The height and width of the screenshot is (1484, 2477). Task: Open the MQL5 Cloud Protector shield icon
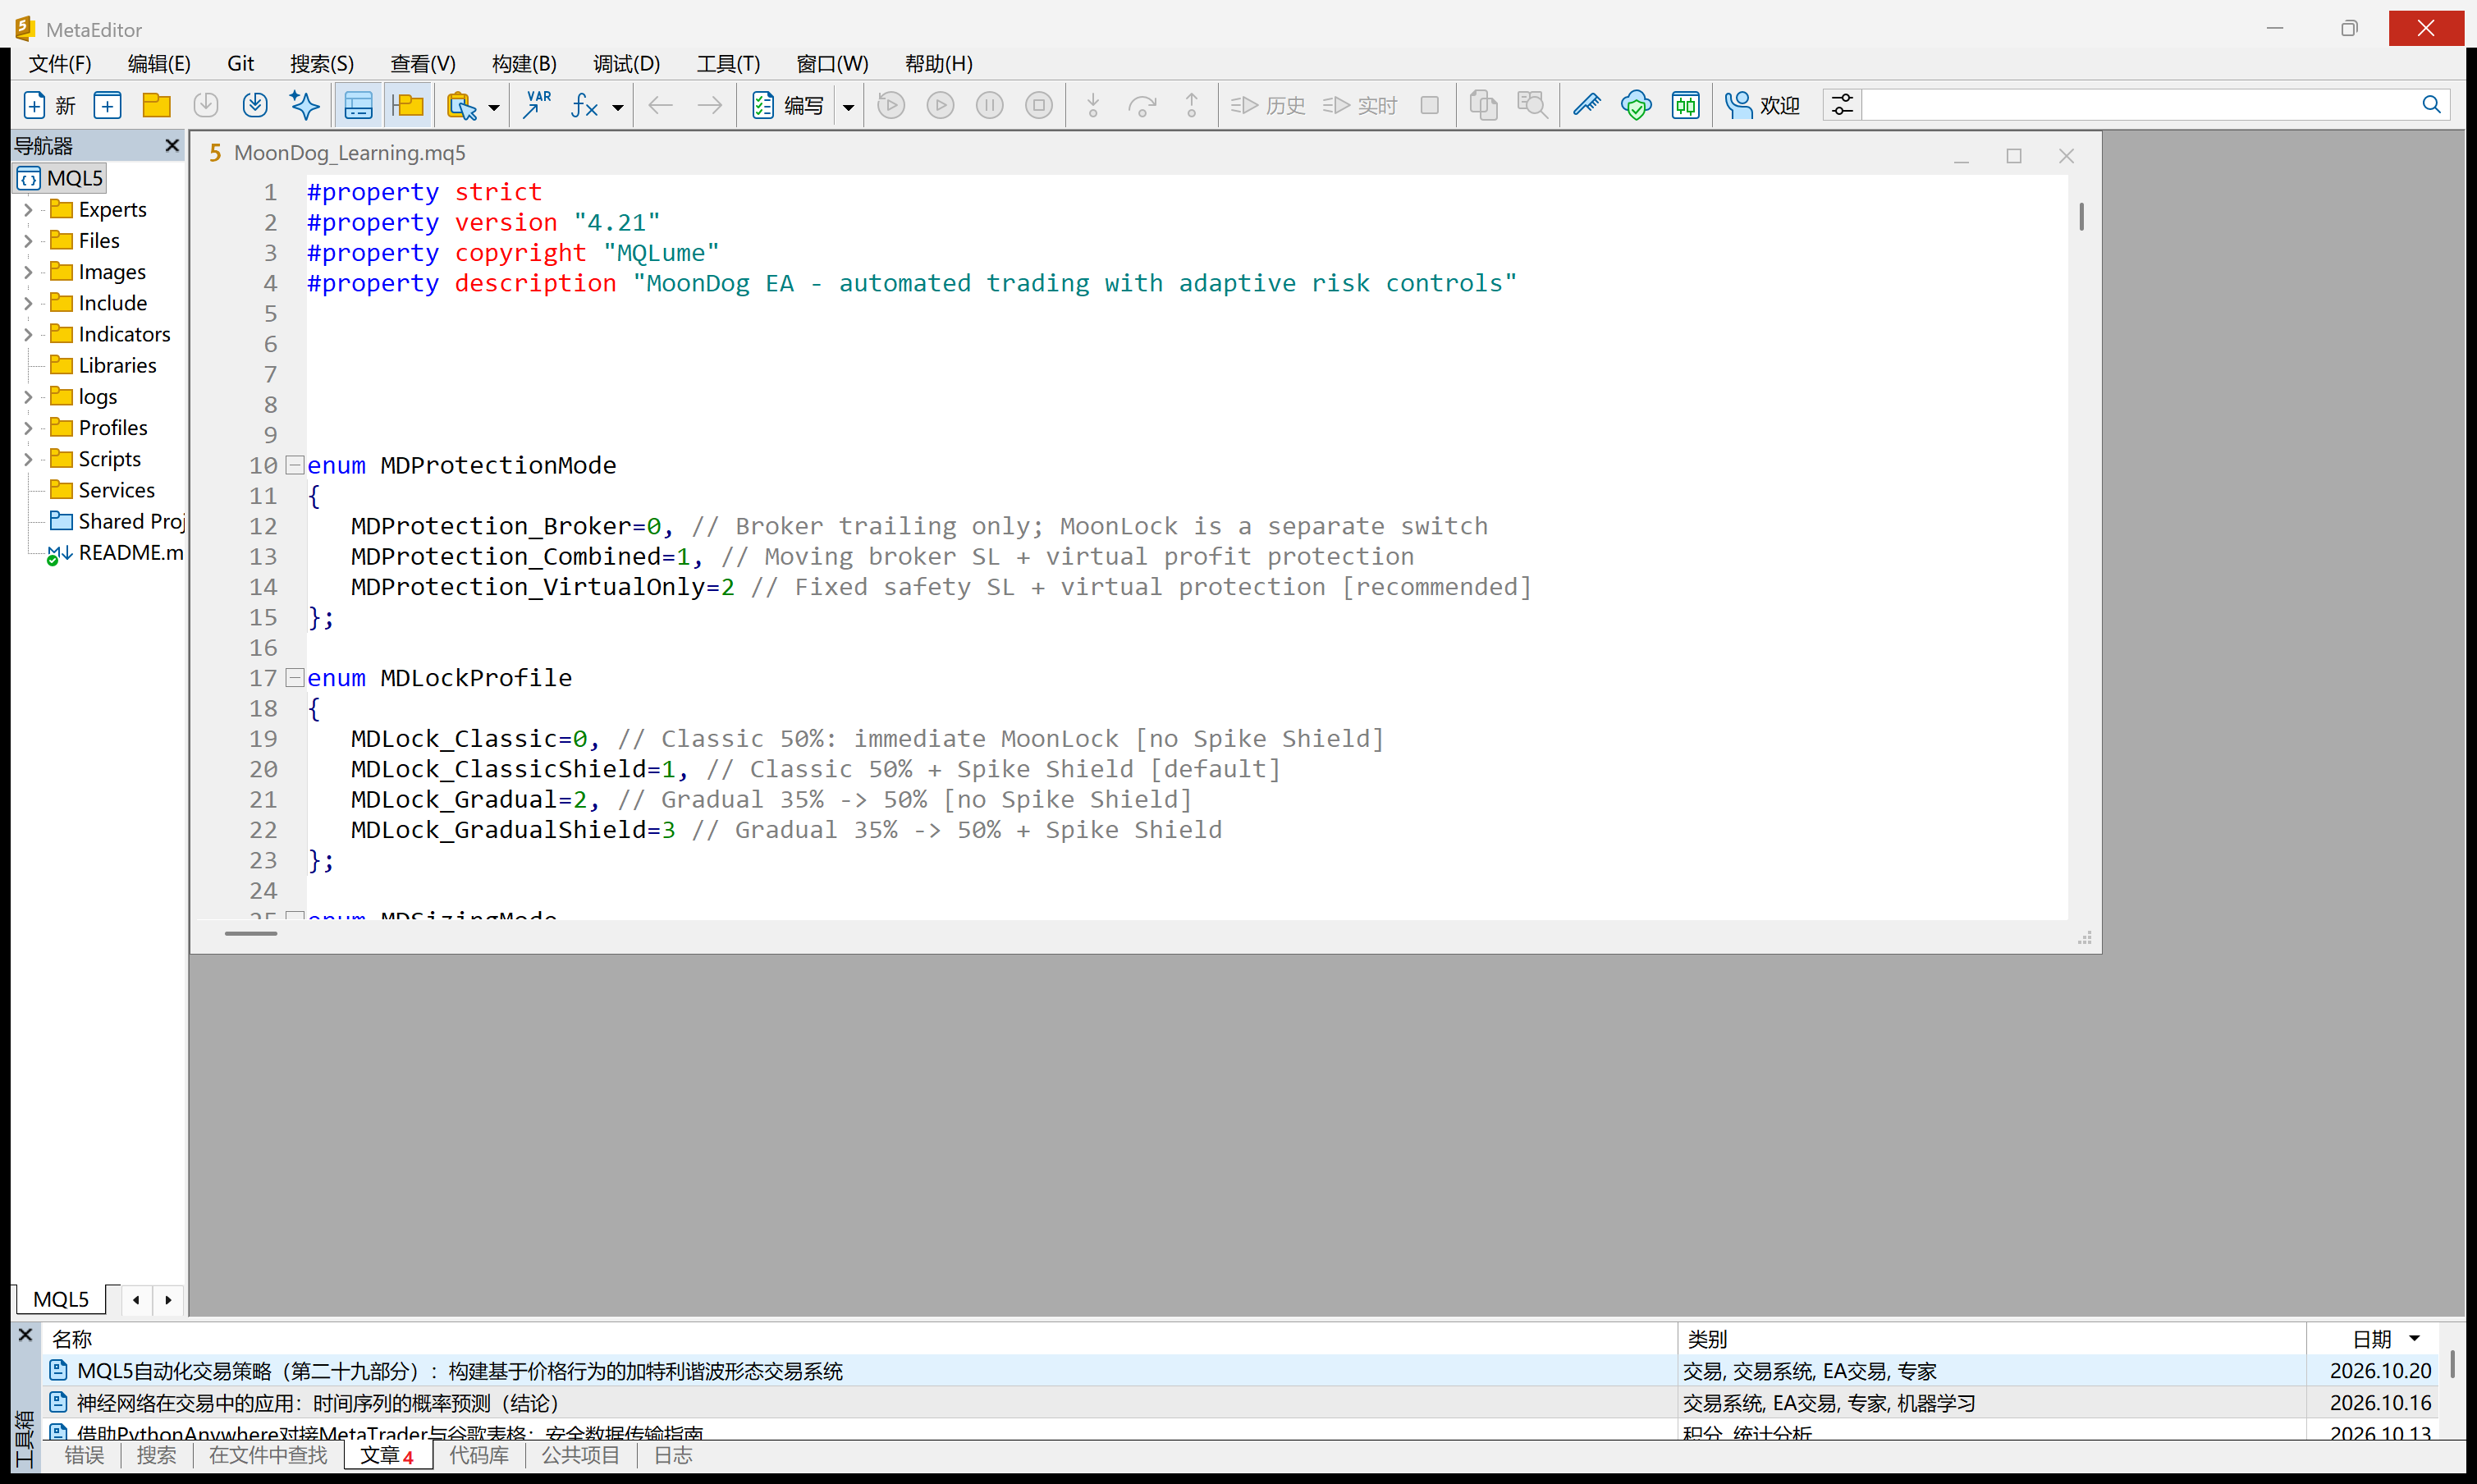tap(1636, 105)
